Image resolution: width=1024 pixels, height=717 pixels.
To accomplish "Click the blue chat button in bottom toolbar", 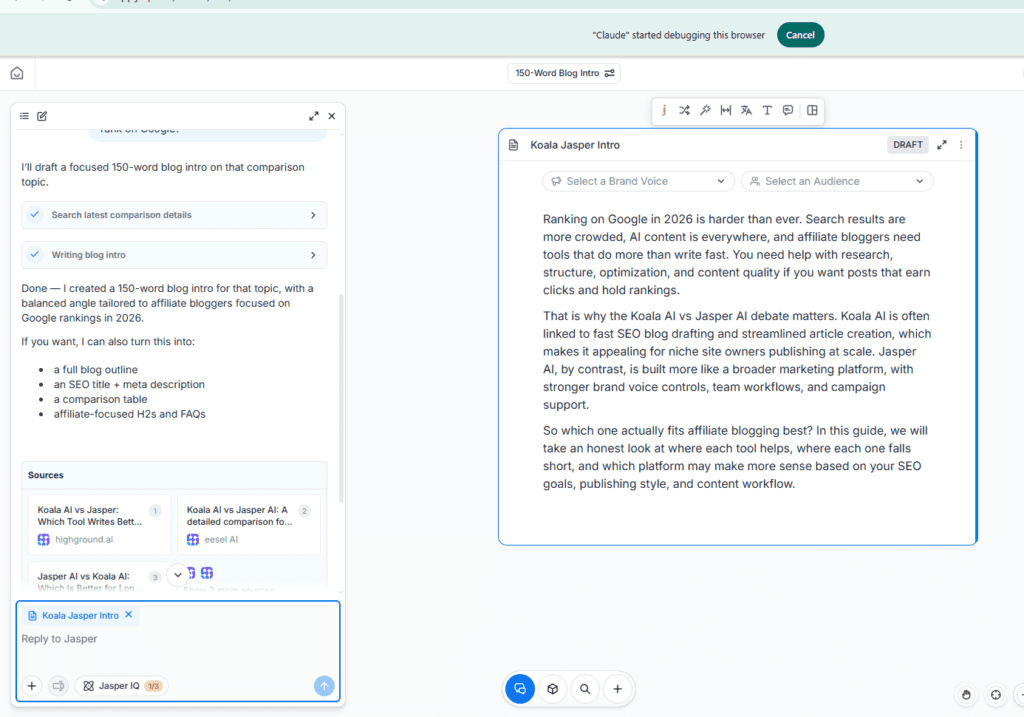I will pos(520,689).
